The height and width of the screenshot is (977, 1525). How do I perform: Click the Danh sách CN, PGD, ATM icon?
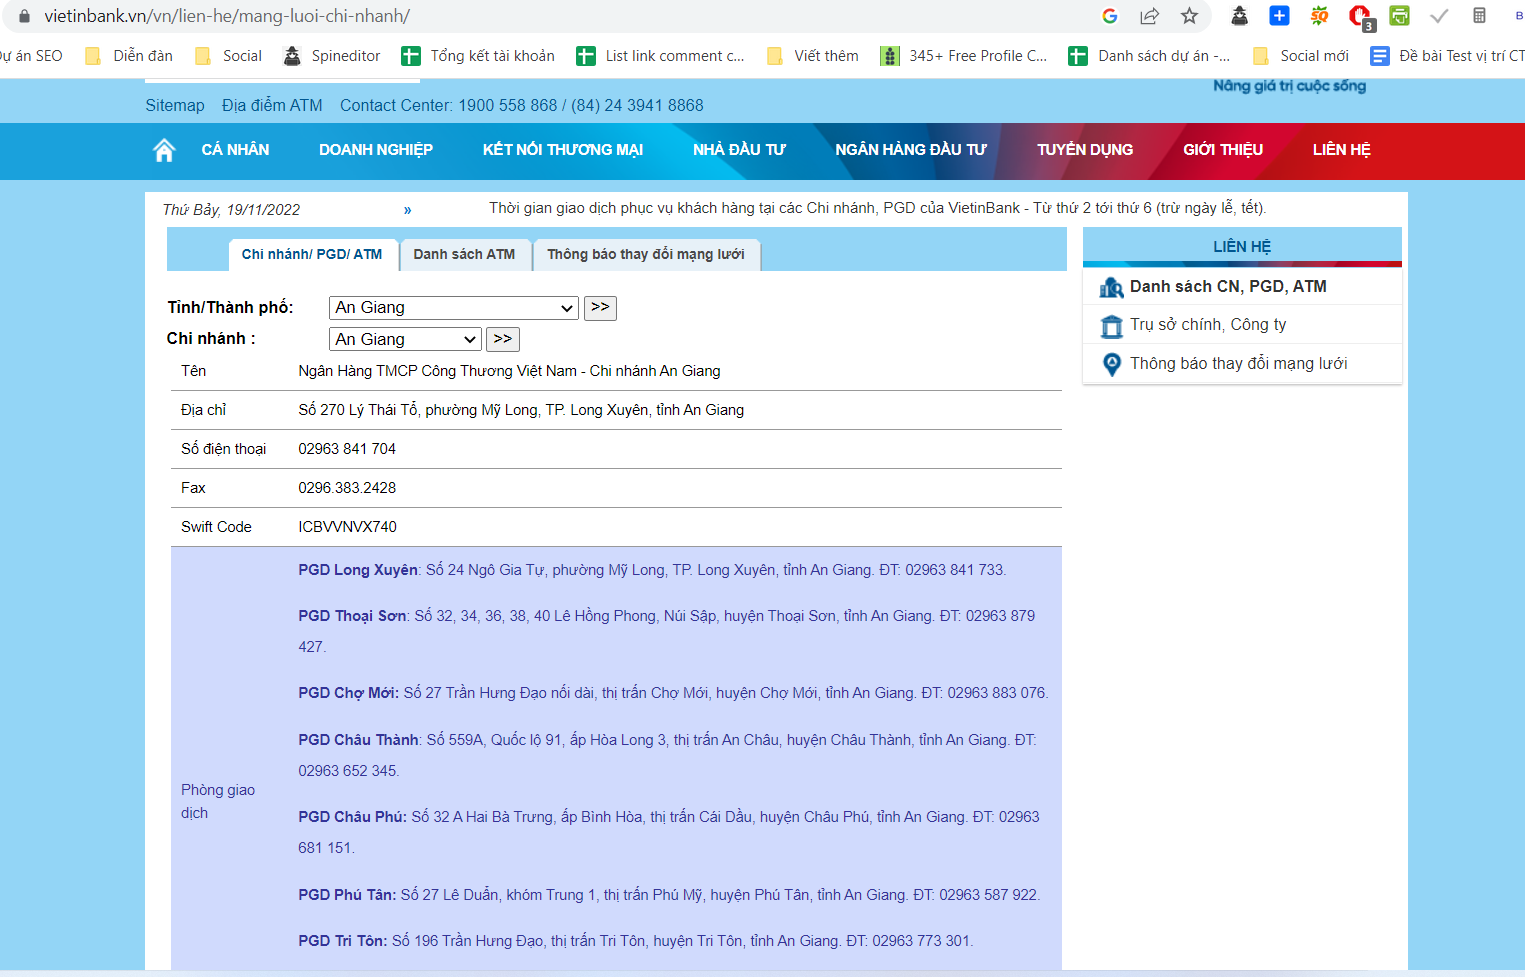(x=1111, y=288)
